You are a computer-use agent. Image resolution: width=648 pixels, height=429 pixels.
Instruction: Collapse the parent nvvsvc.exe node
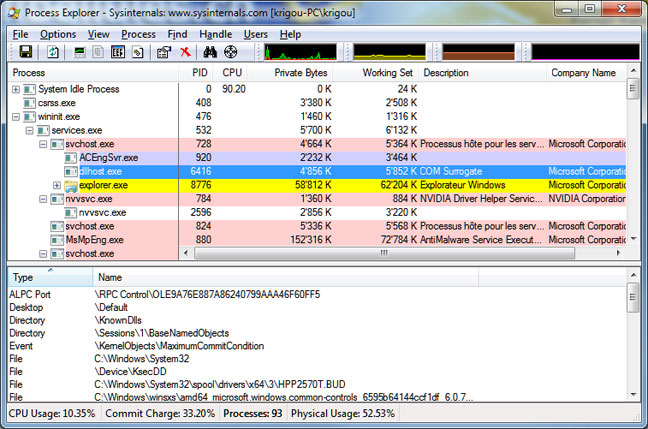click(43, 199)
